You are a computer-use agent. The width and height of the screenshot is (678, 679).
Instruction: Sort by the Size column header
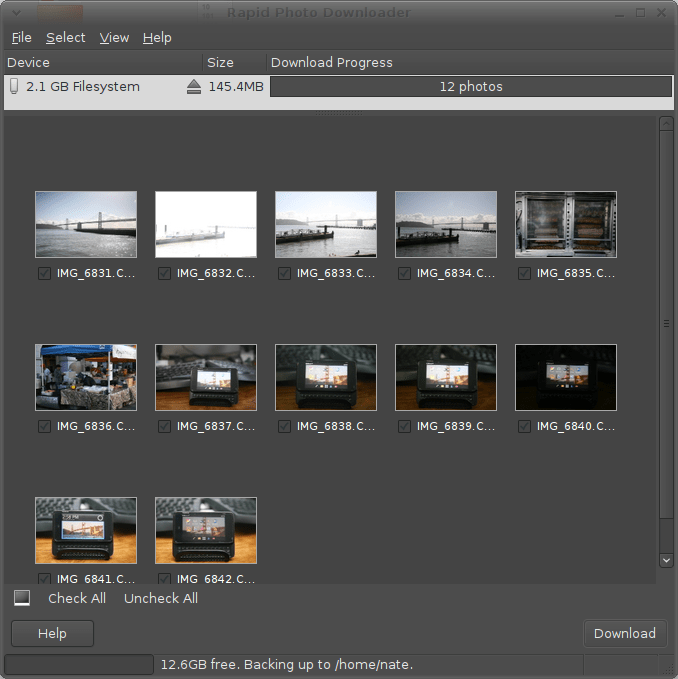(x=234, y=62)
